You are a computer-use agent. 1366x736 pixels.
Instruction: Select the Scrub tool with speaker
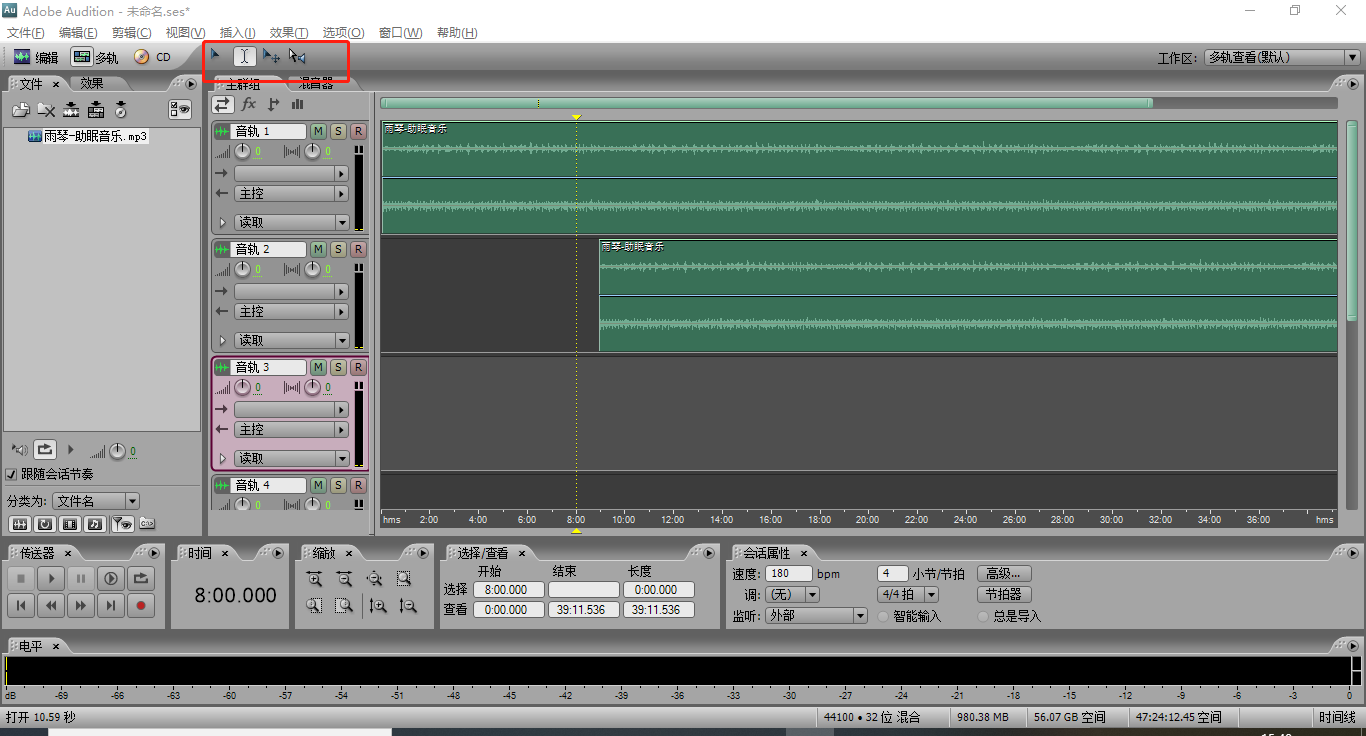coord(297,57)
